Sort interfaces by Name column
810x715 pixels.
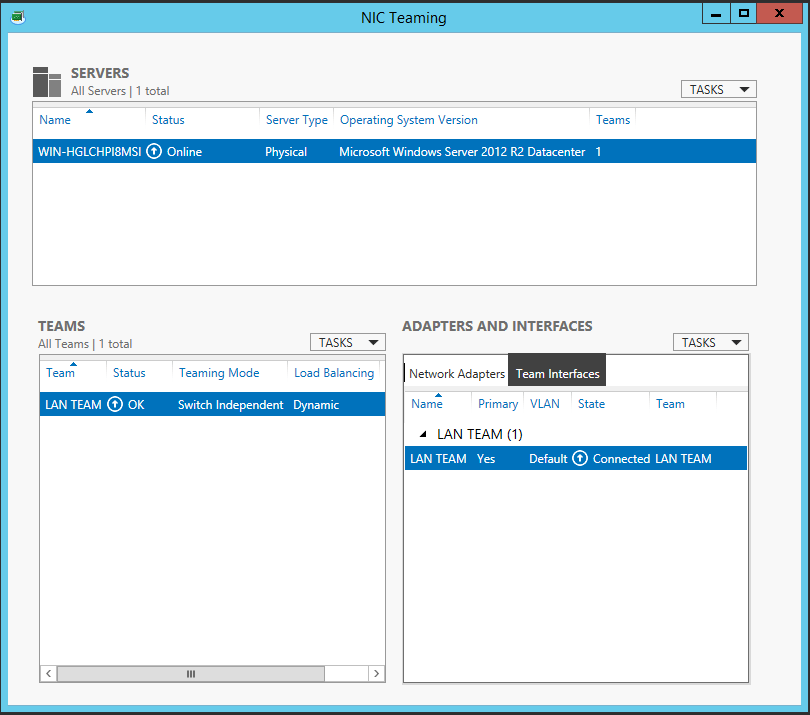[427, 404]
